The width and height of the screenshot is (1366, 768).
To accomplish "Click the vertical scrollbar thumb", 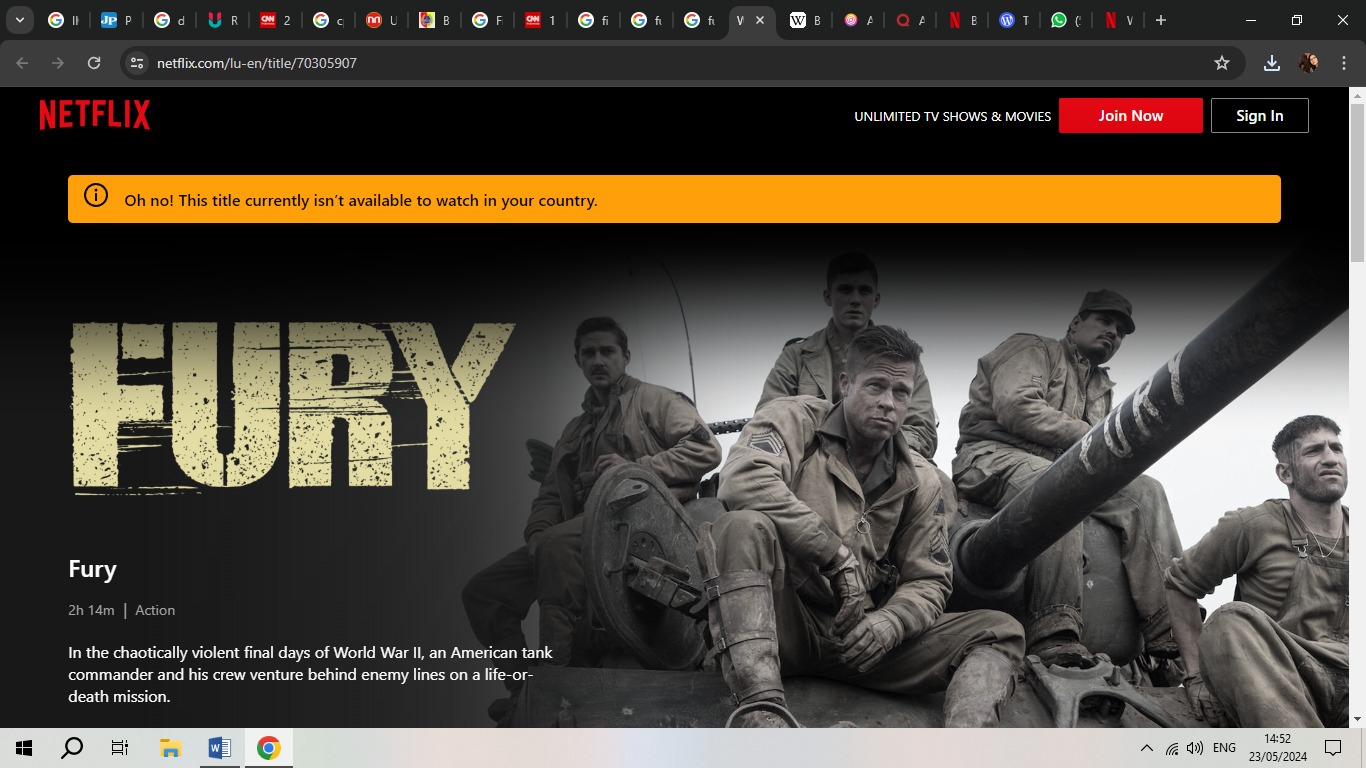I will click(x=1357, y=183).
